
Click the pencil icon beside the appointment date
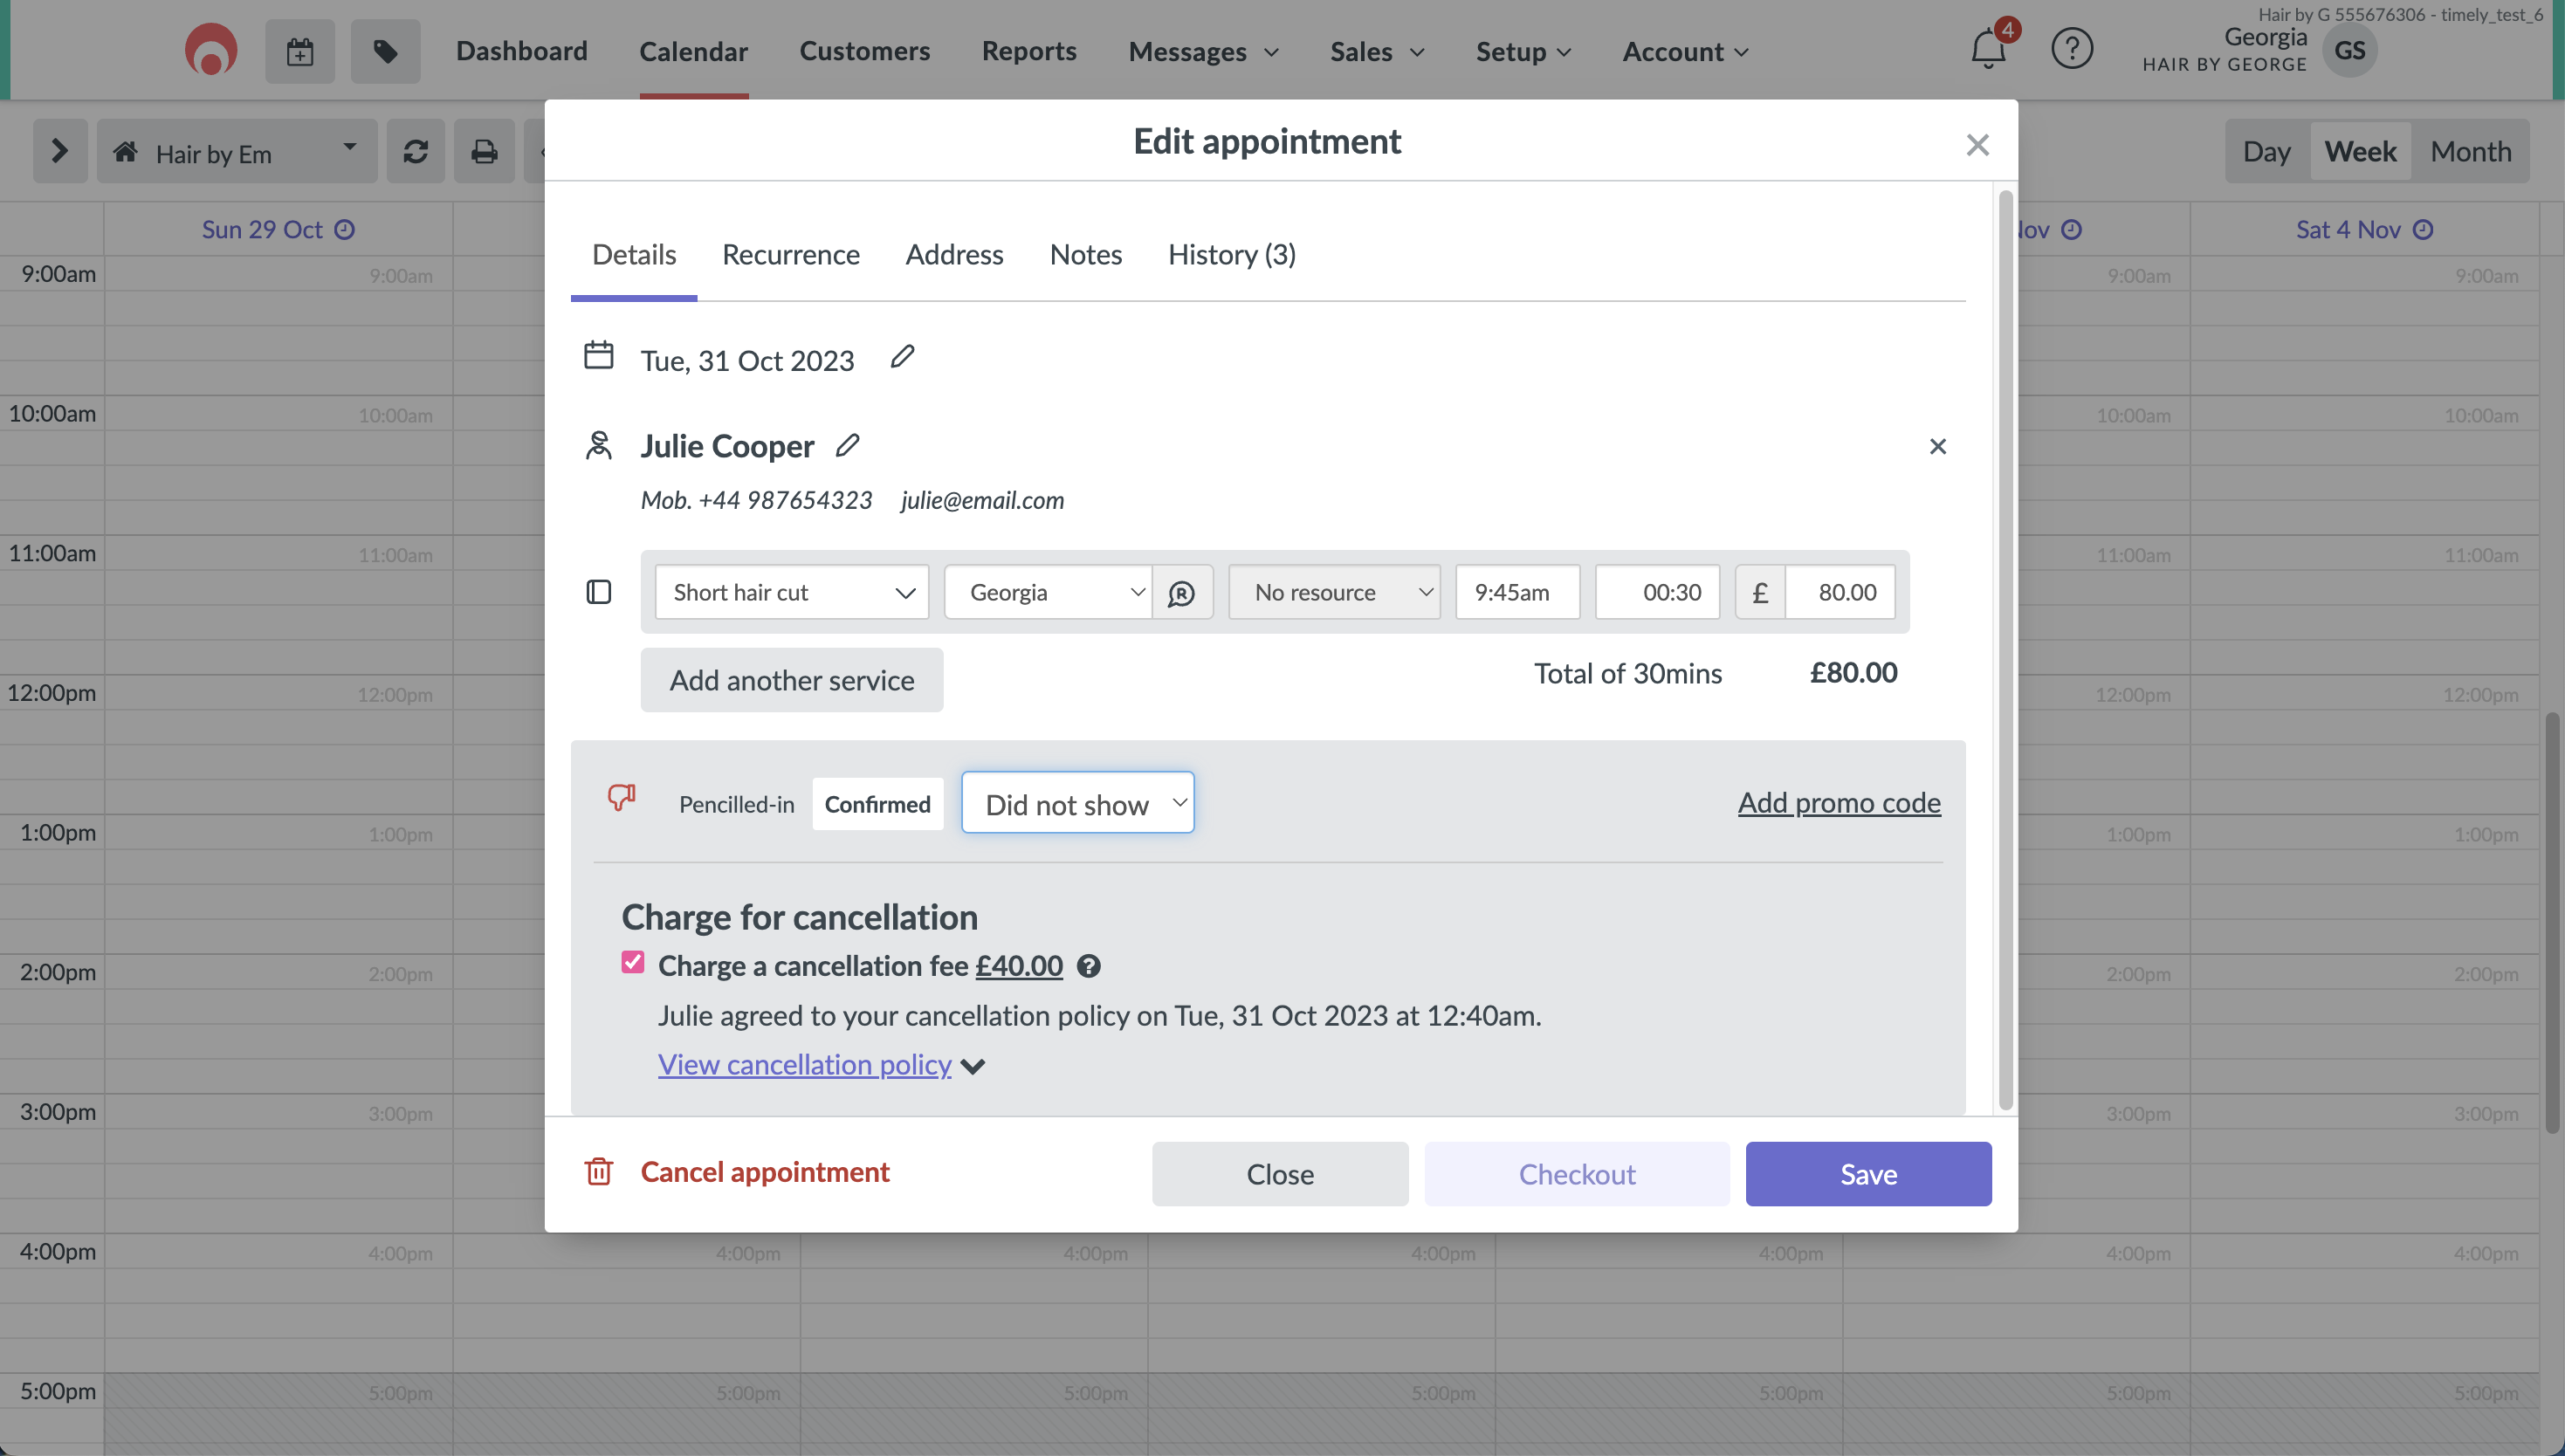(902, 357)
